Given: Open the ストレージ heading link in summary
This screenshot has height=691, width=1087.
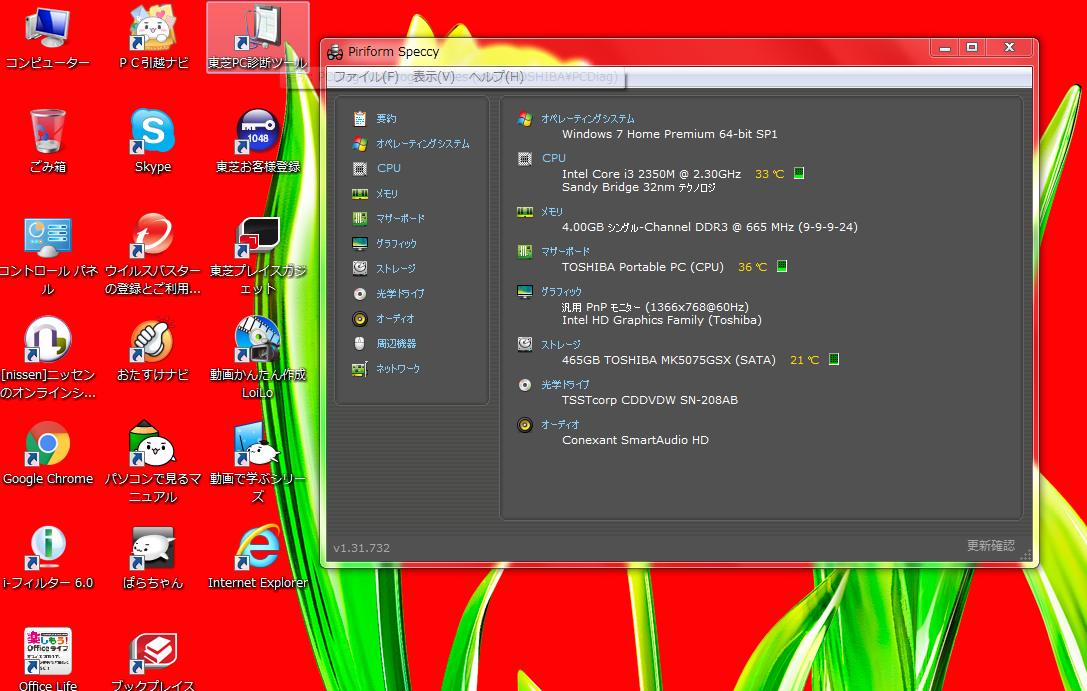Looking at the screenshot, I should click(x=560, y=344).
